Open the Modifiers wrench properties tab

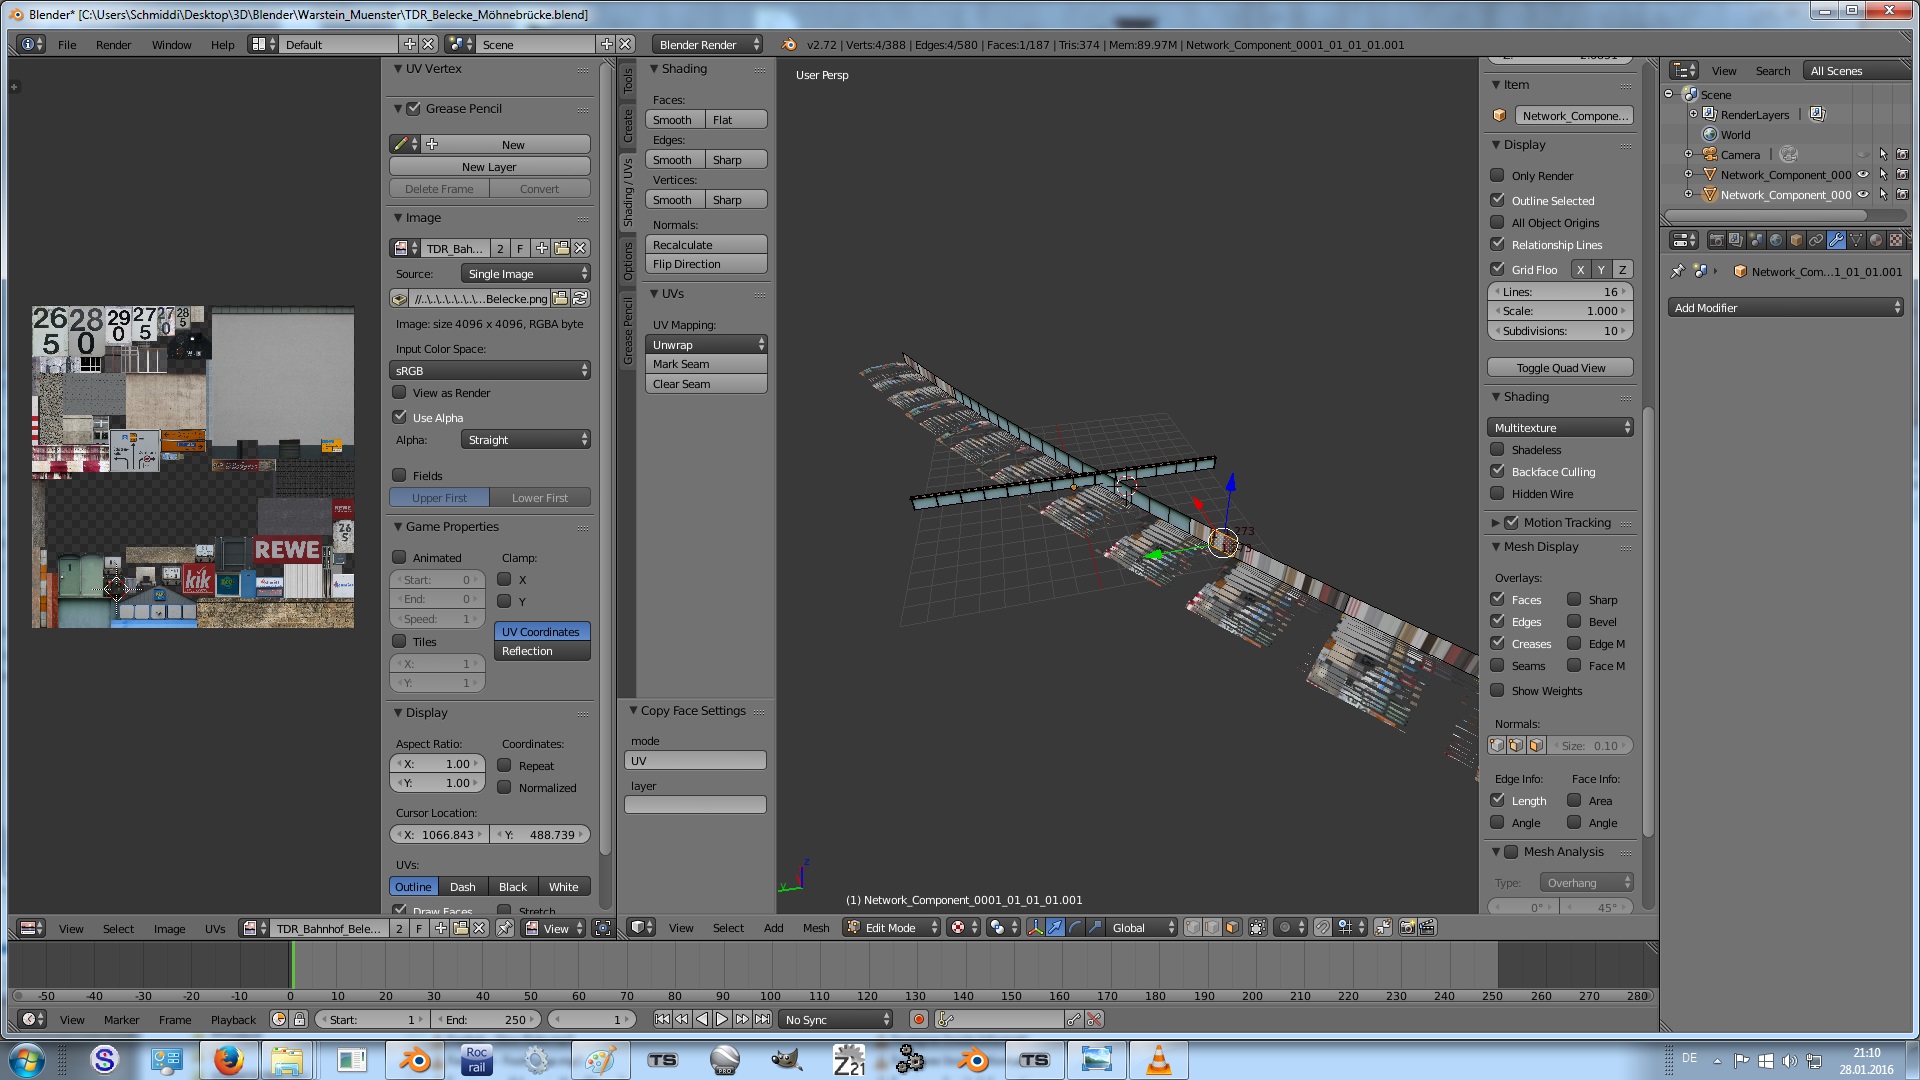click(x=1836, y=240)
